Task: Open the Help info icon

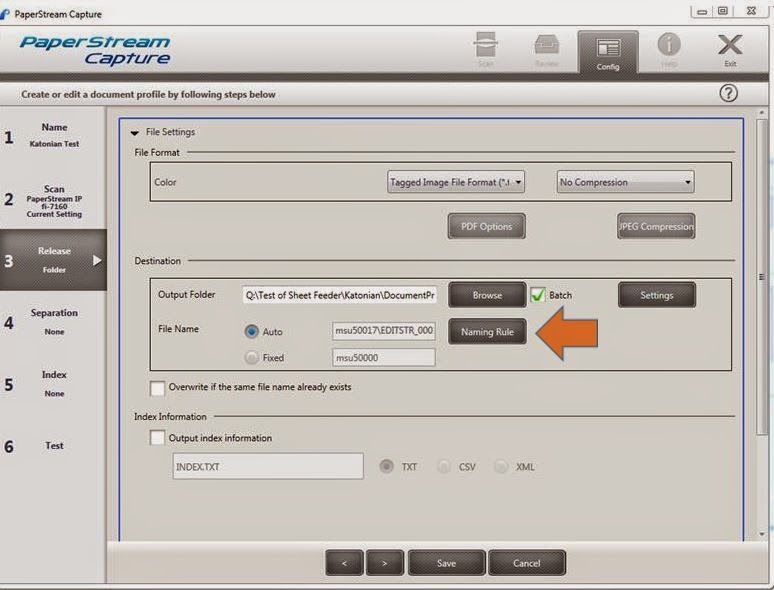Action: [x=669, y=49]
